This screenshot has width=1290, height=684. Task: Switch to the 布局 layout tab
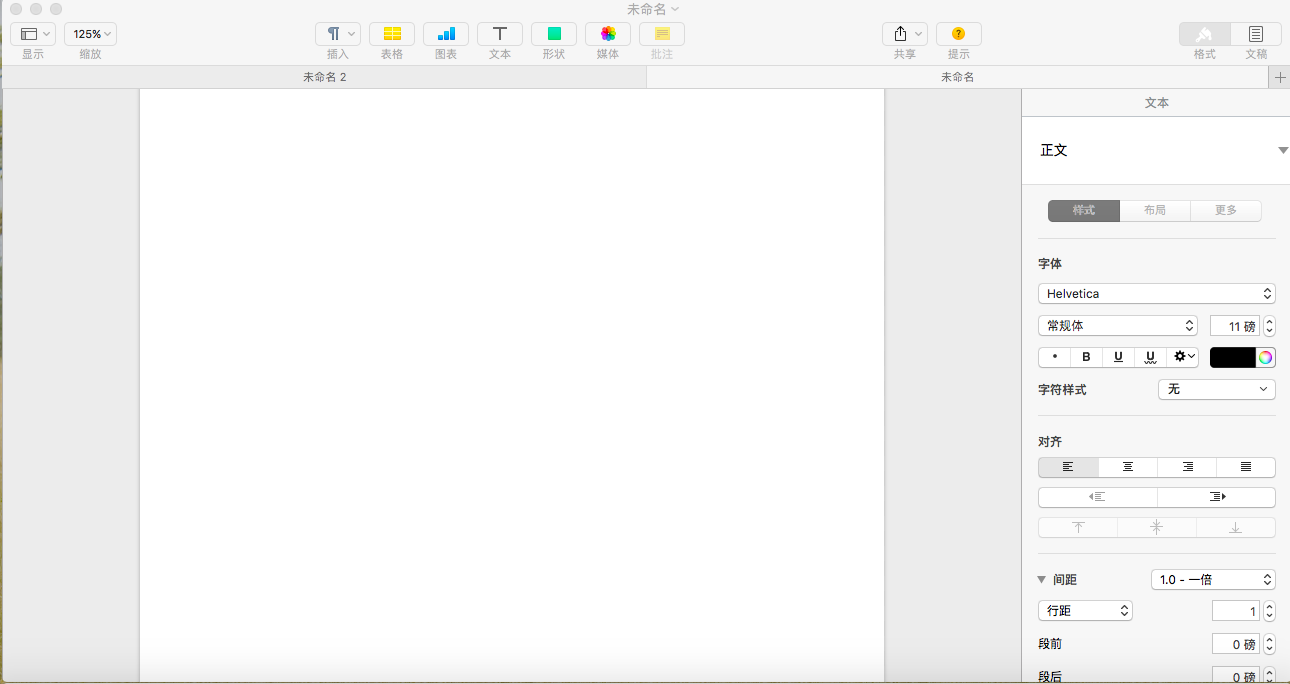pyautogui.click(x=1155, y=211)
